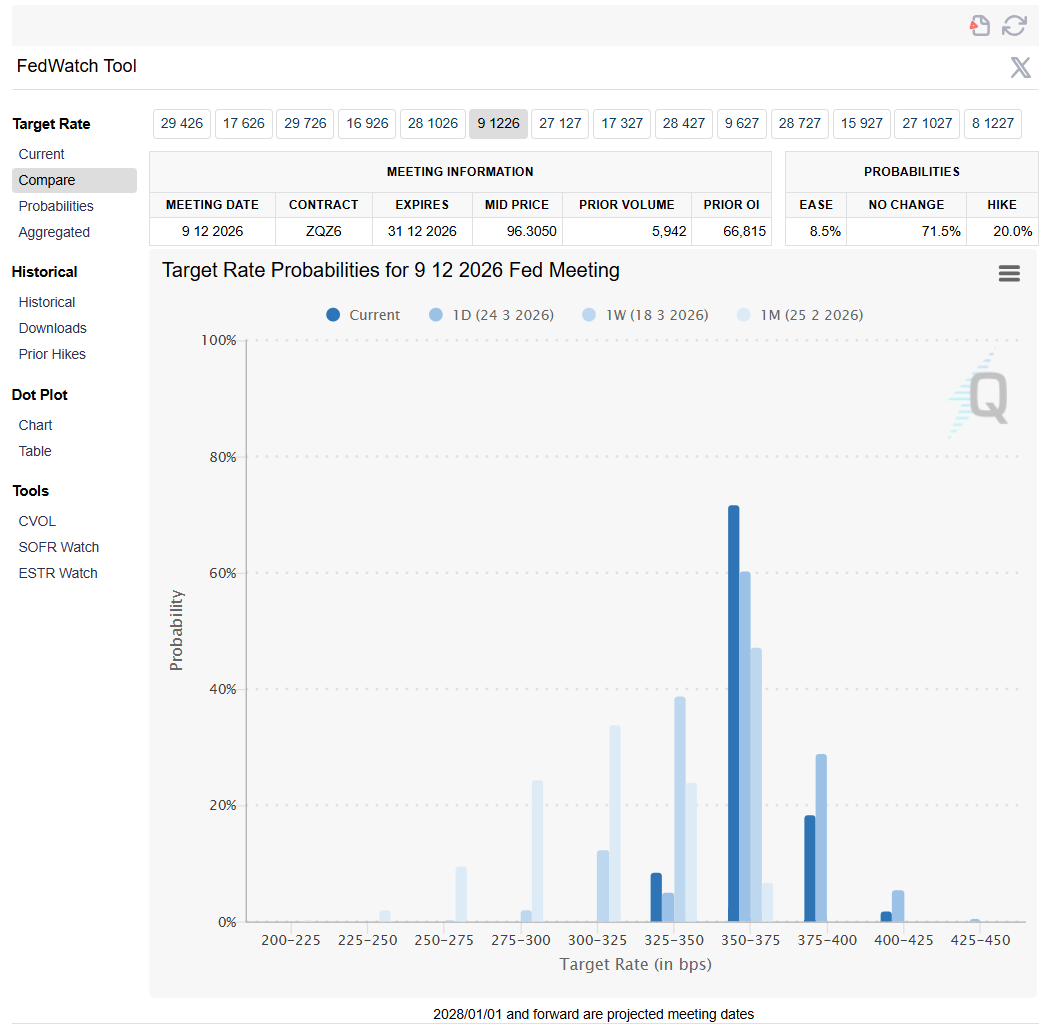
Task: Click the refresh data icon
Action: tap(1014, 26)
